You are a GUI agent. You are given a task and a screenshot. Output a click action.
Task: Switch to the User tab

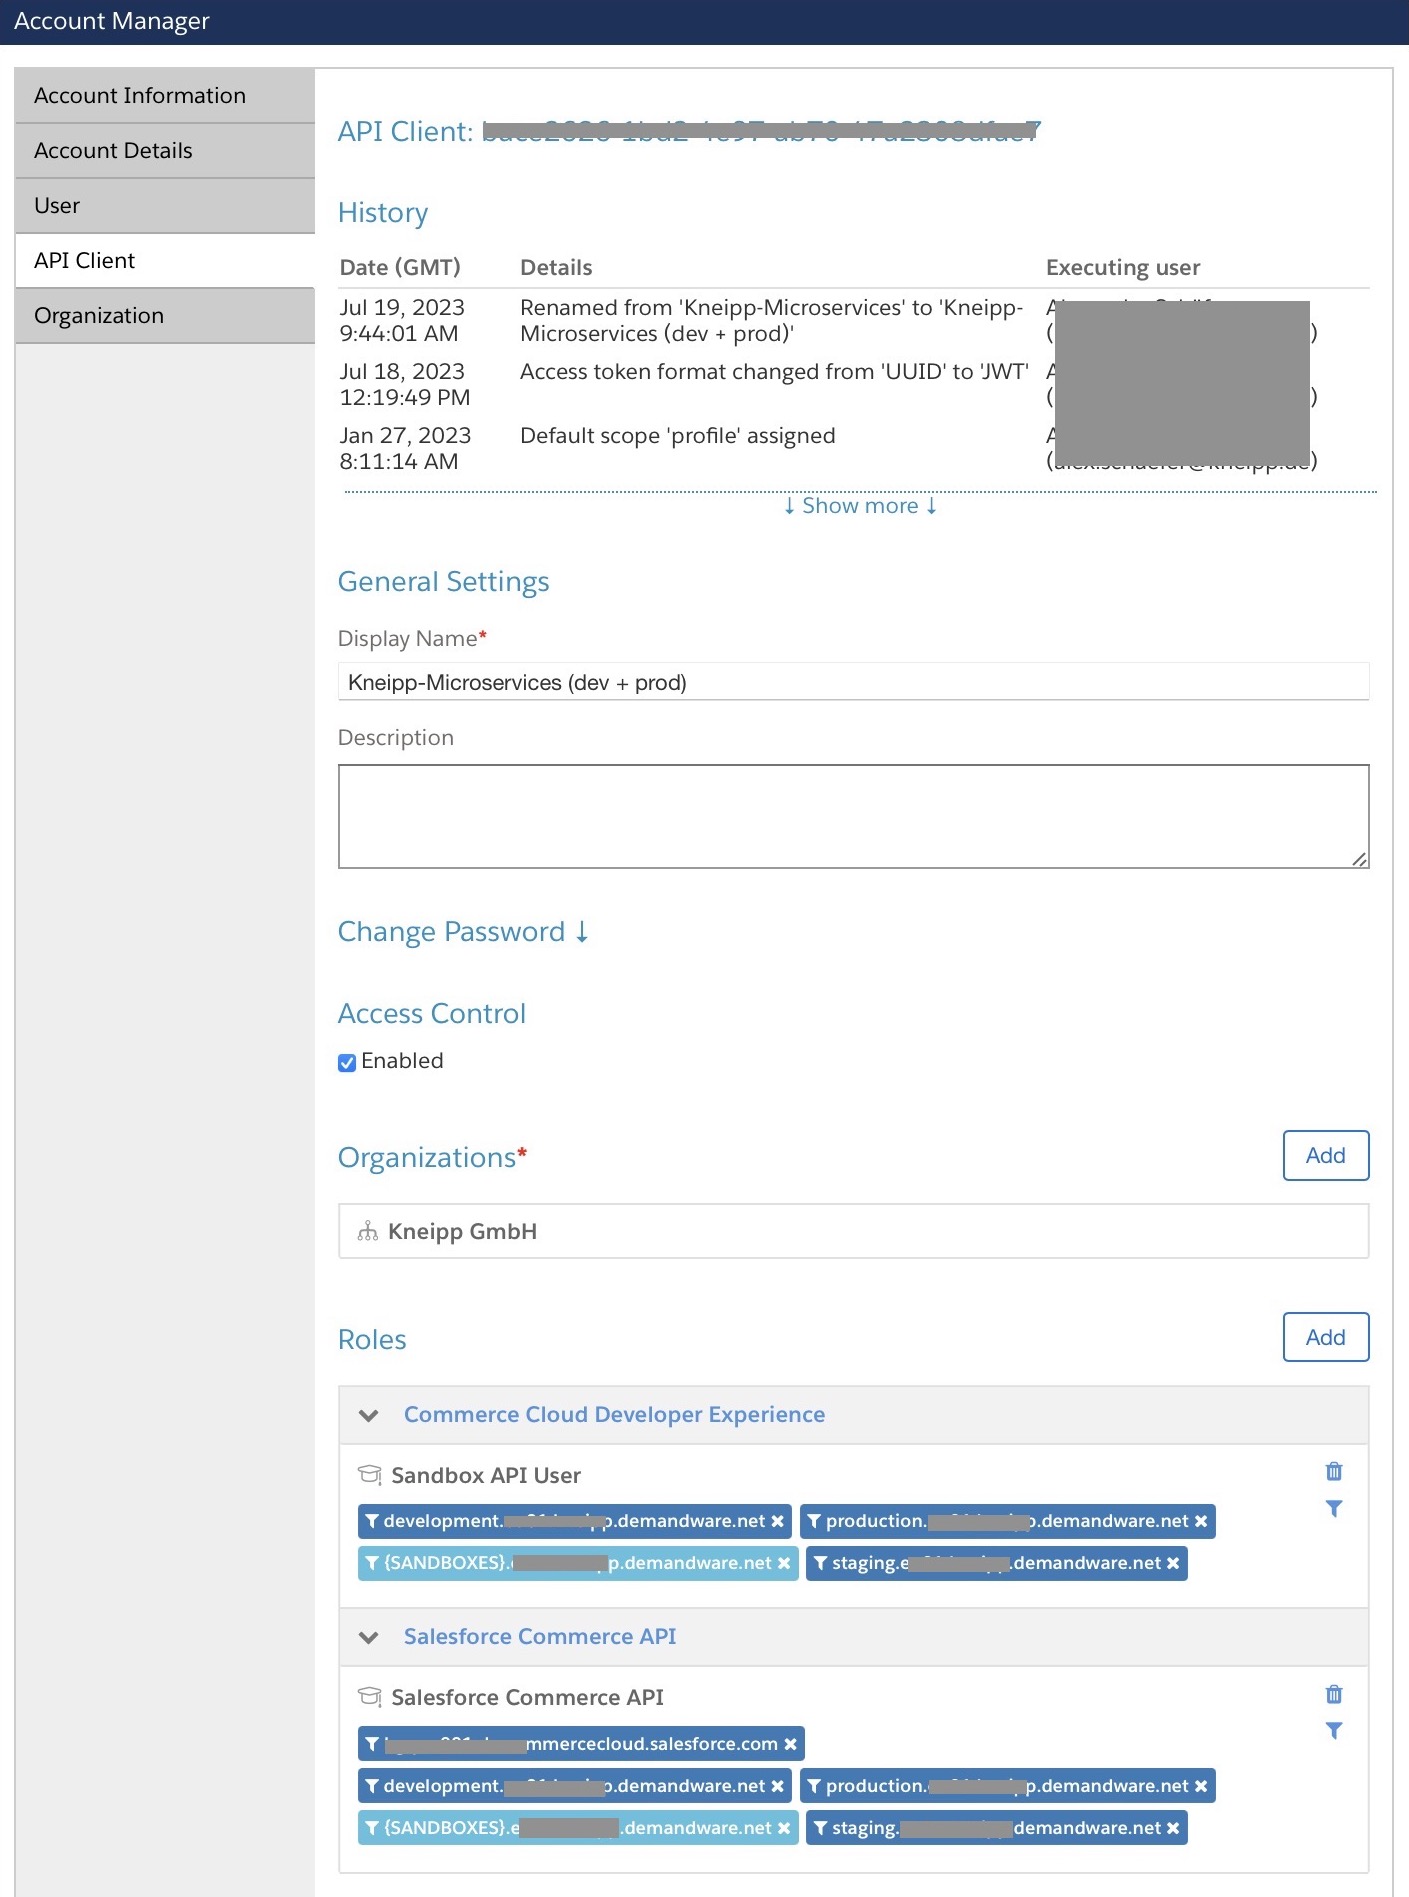click(165, 206)
